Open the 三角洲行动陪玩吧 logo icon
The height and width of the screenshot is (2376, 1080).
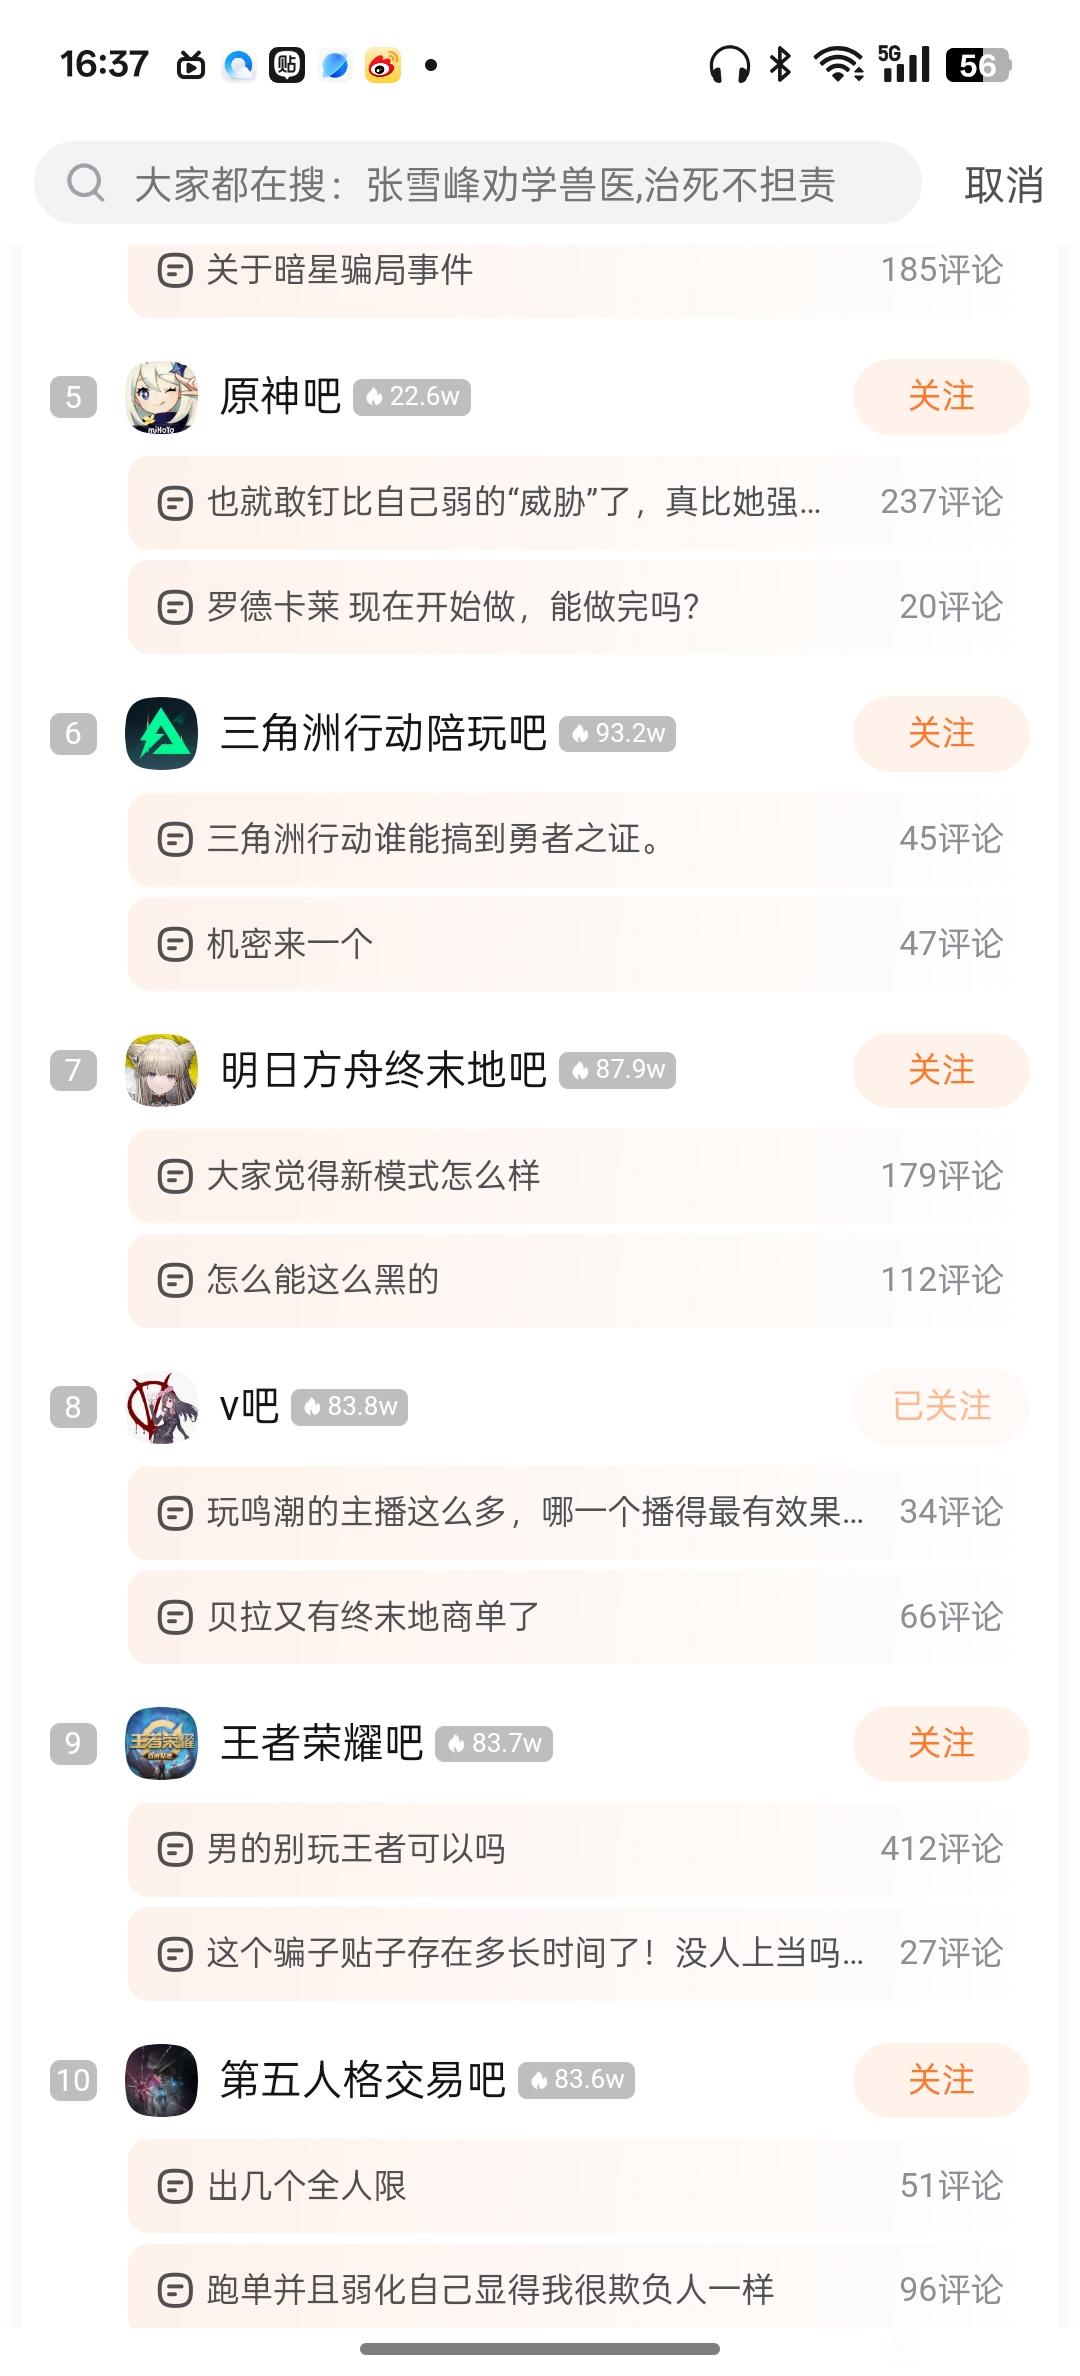click(161, 733)
